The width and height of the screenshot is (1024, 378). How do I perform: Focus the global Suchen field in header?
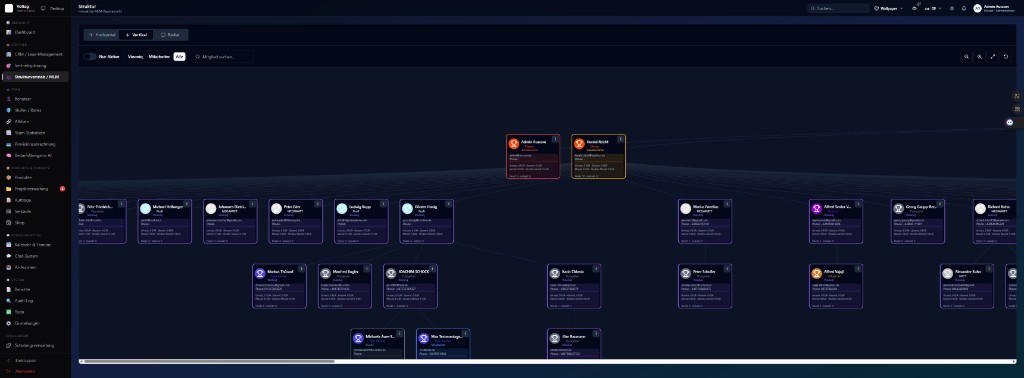[839, 8]
